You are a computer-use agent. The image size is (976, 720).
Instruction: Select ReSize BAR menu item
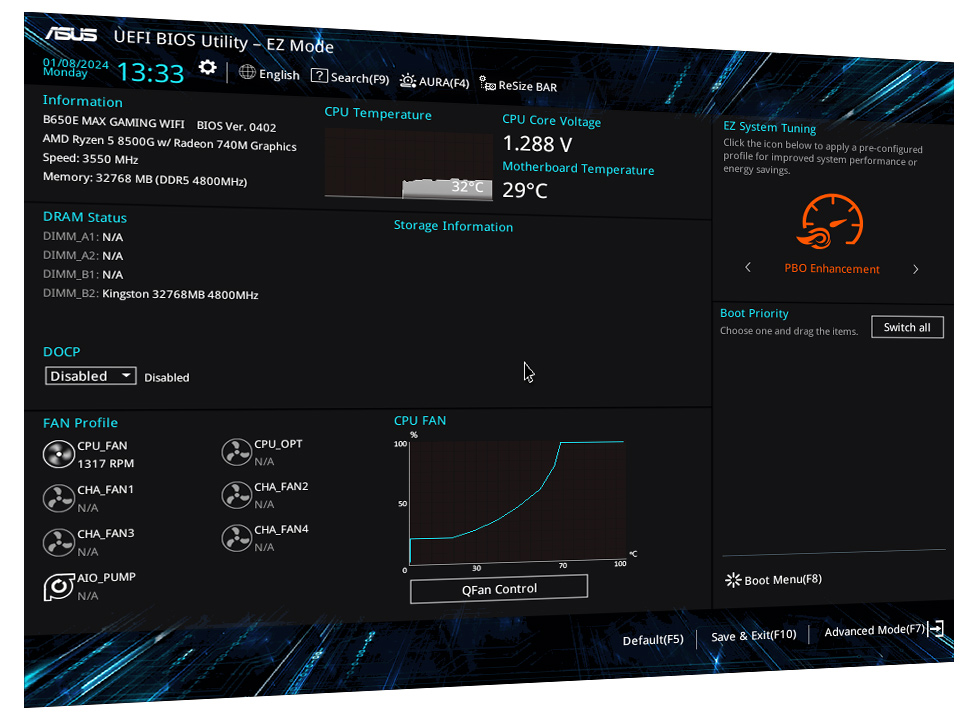(528, 86)
